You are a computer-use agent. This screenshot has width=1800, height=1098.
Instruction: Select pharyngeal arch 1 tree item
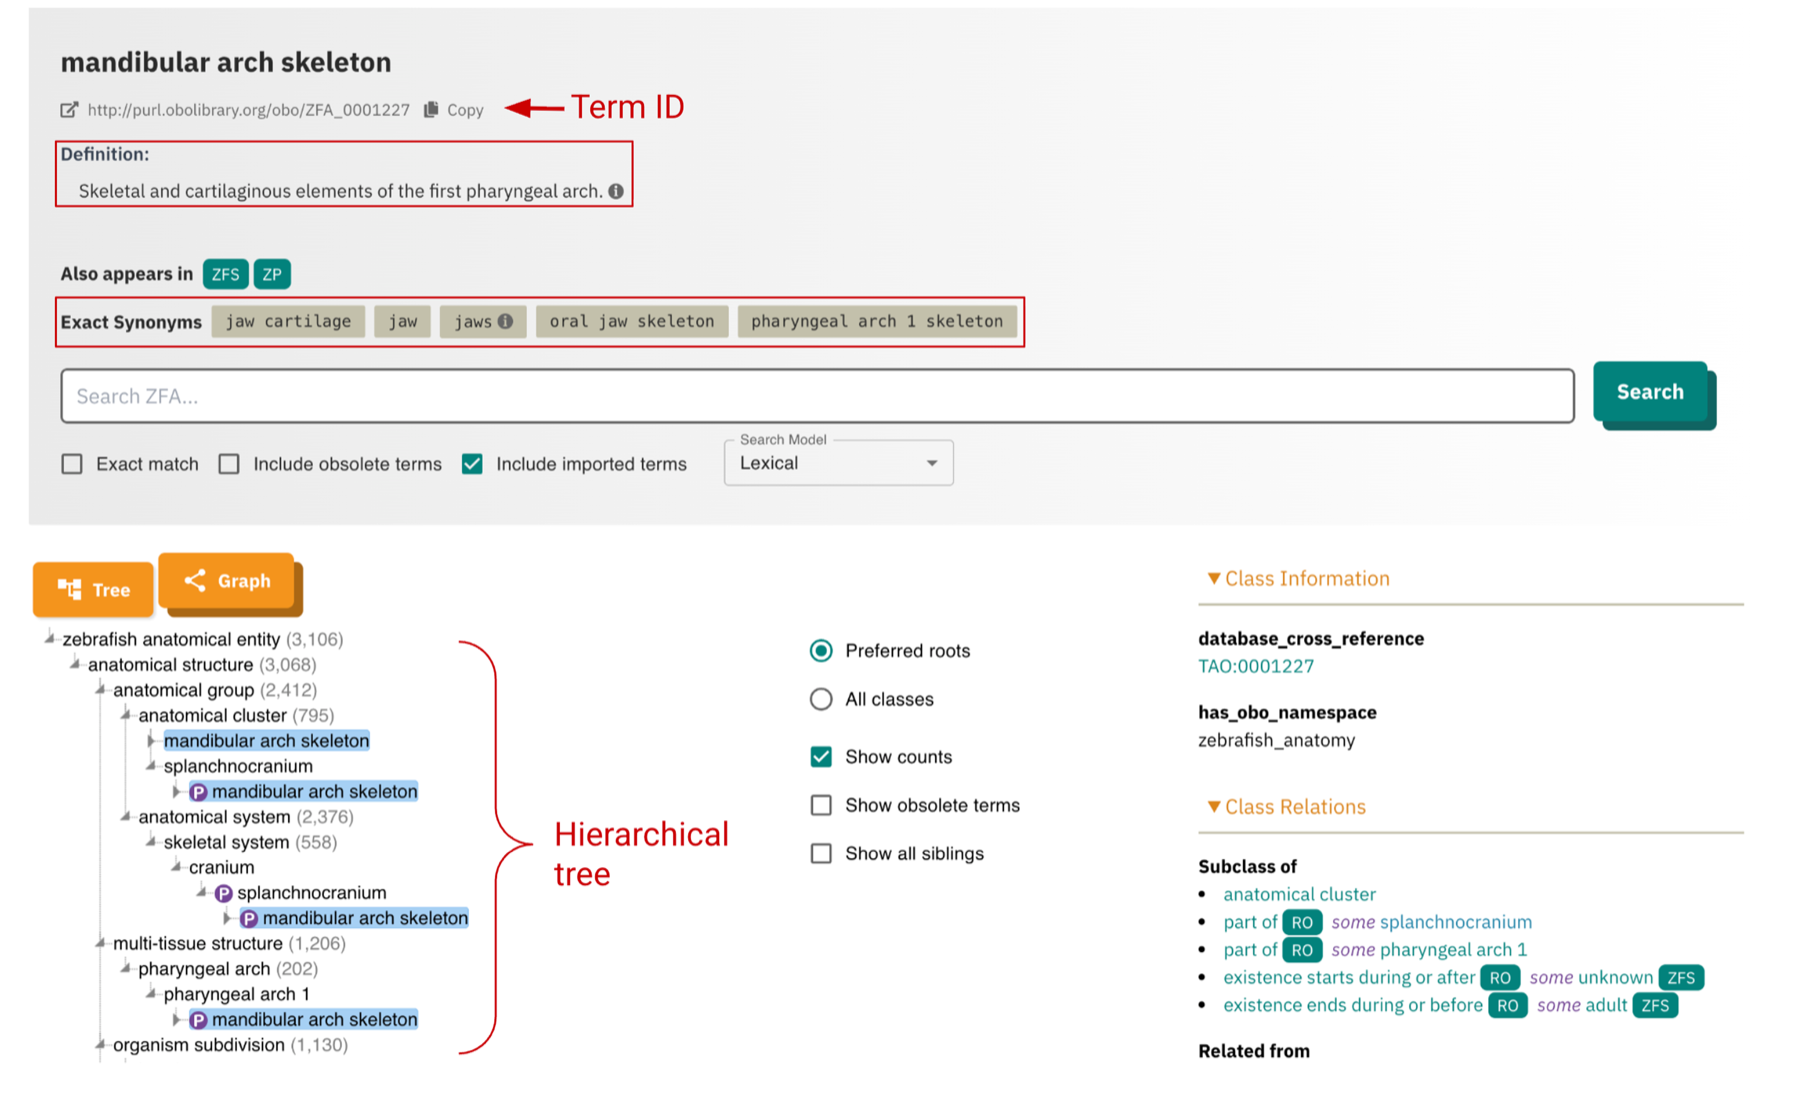236,994
